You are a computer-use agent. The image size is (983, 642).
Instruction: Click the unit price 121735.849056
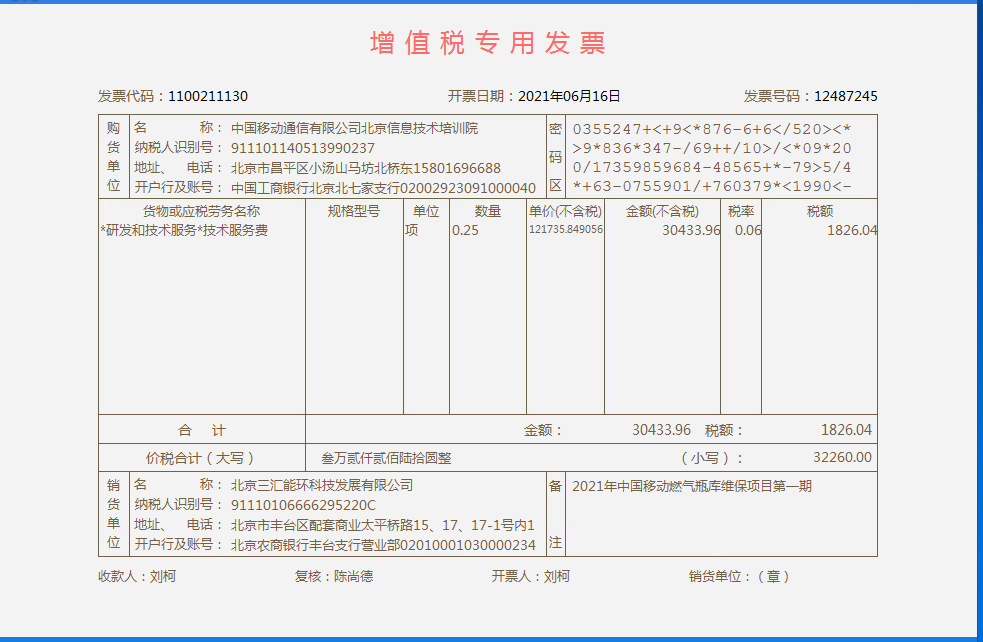coord(565,230)
